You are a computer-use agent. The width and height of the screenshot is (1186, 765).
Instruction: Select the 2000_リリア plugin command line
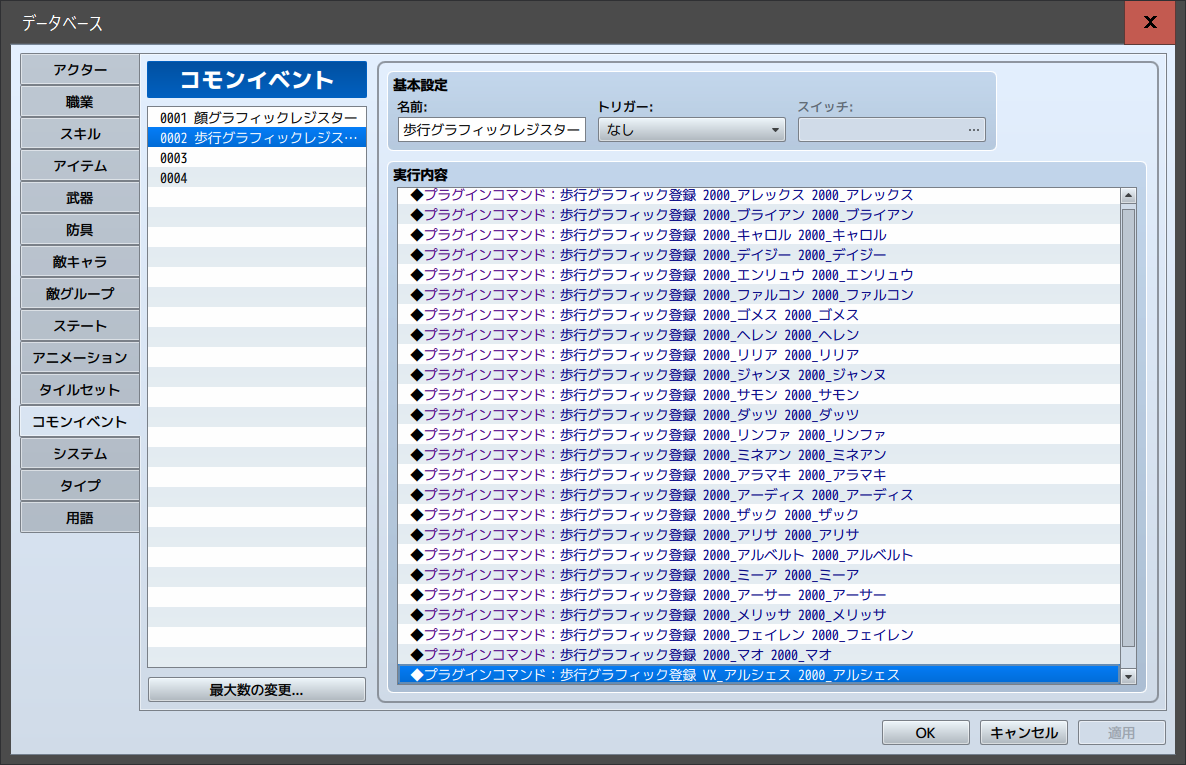tap(759, 355)
